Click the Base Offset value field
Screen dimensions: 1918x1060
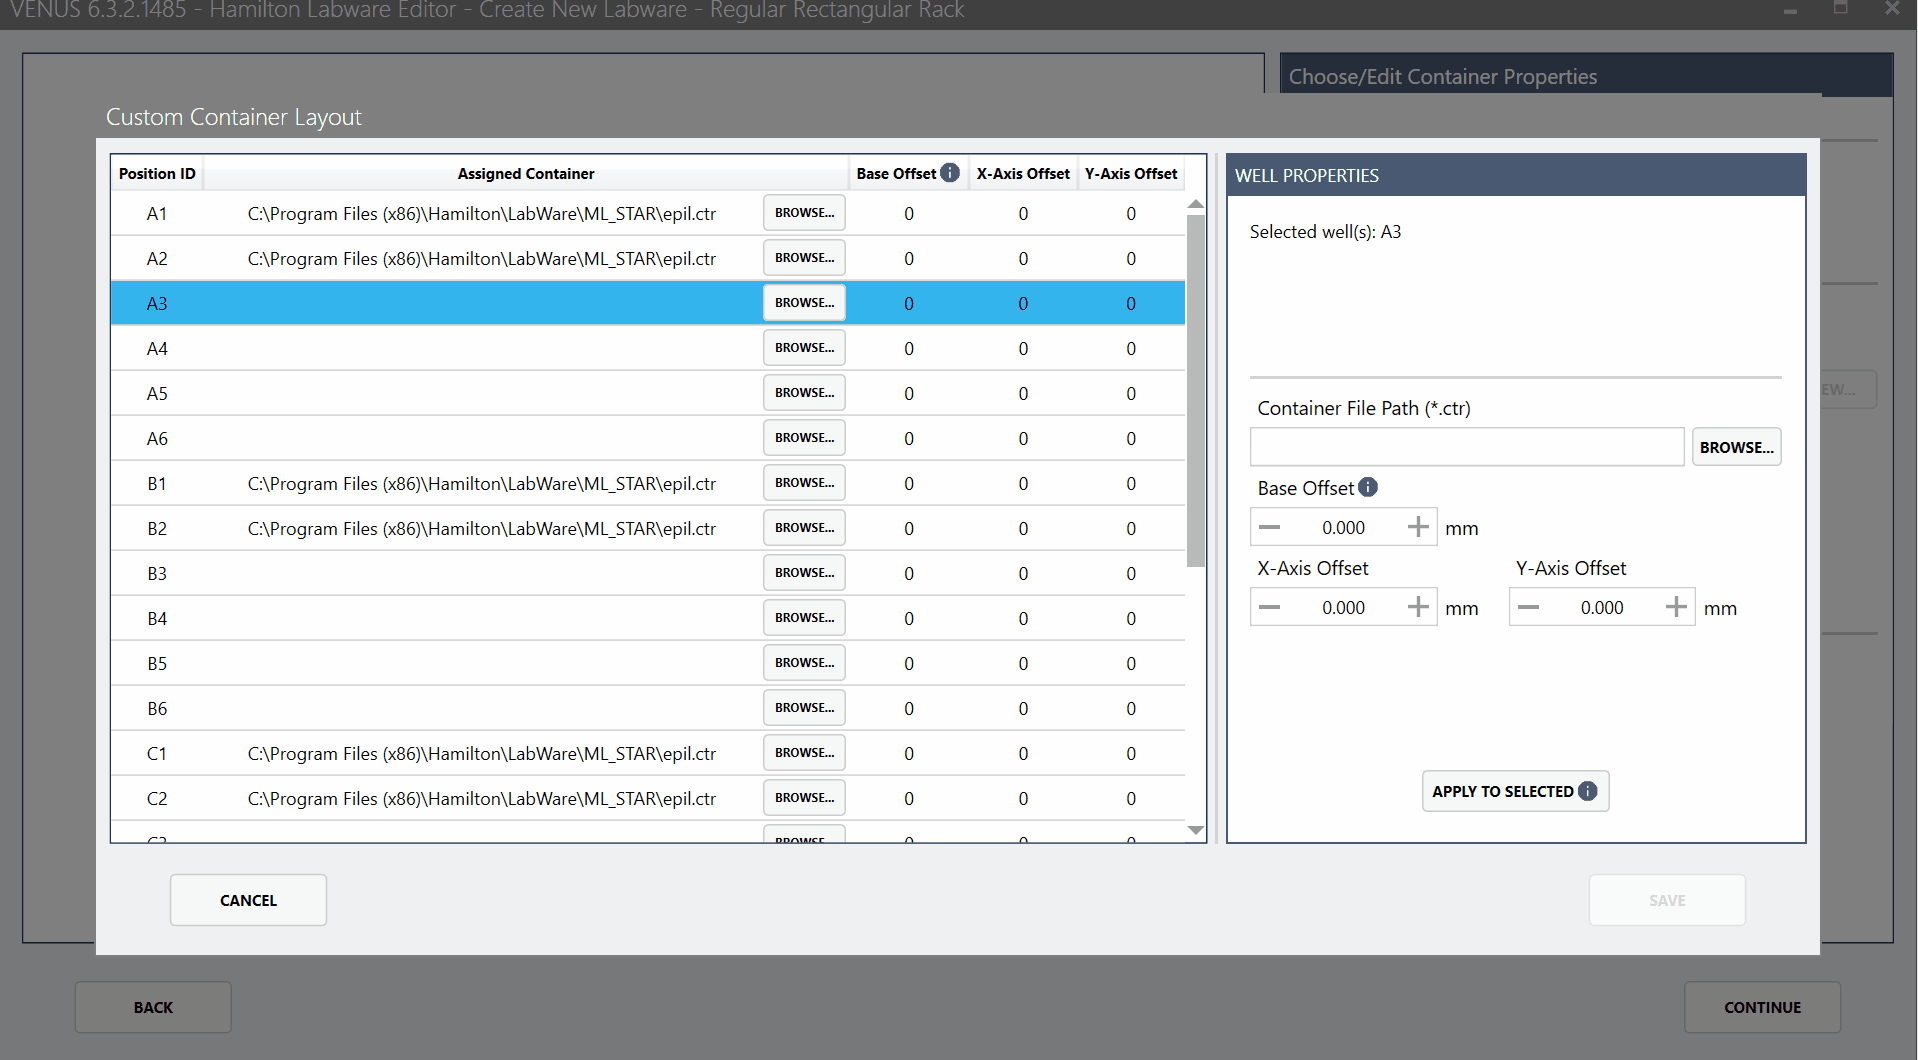point(1343,527)
